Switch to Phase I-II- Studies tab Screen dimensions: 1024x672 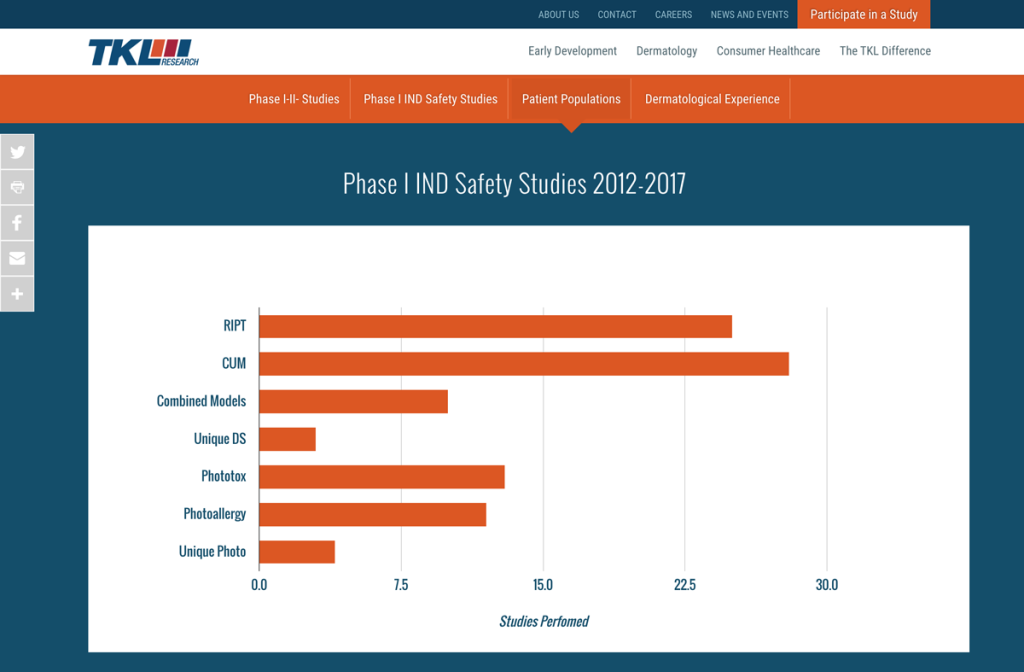[x=294, y=99]
